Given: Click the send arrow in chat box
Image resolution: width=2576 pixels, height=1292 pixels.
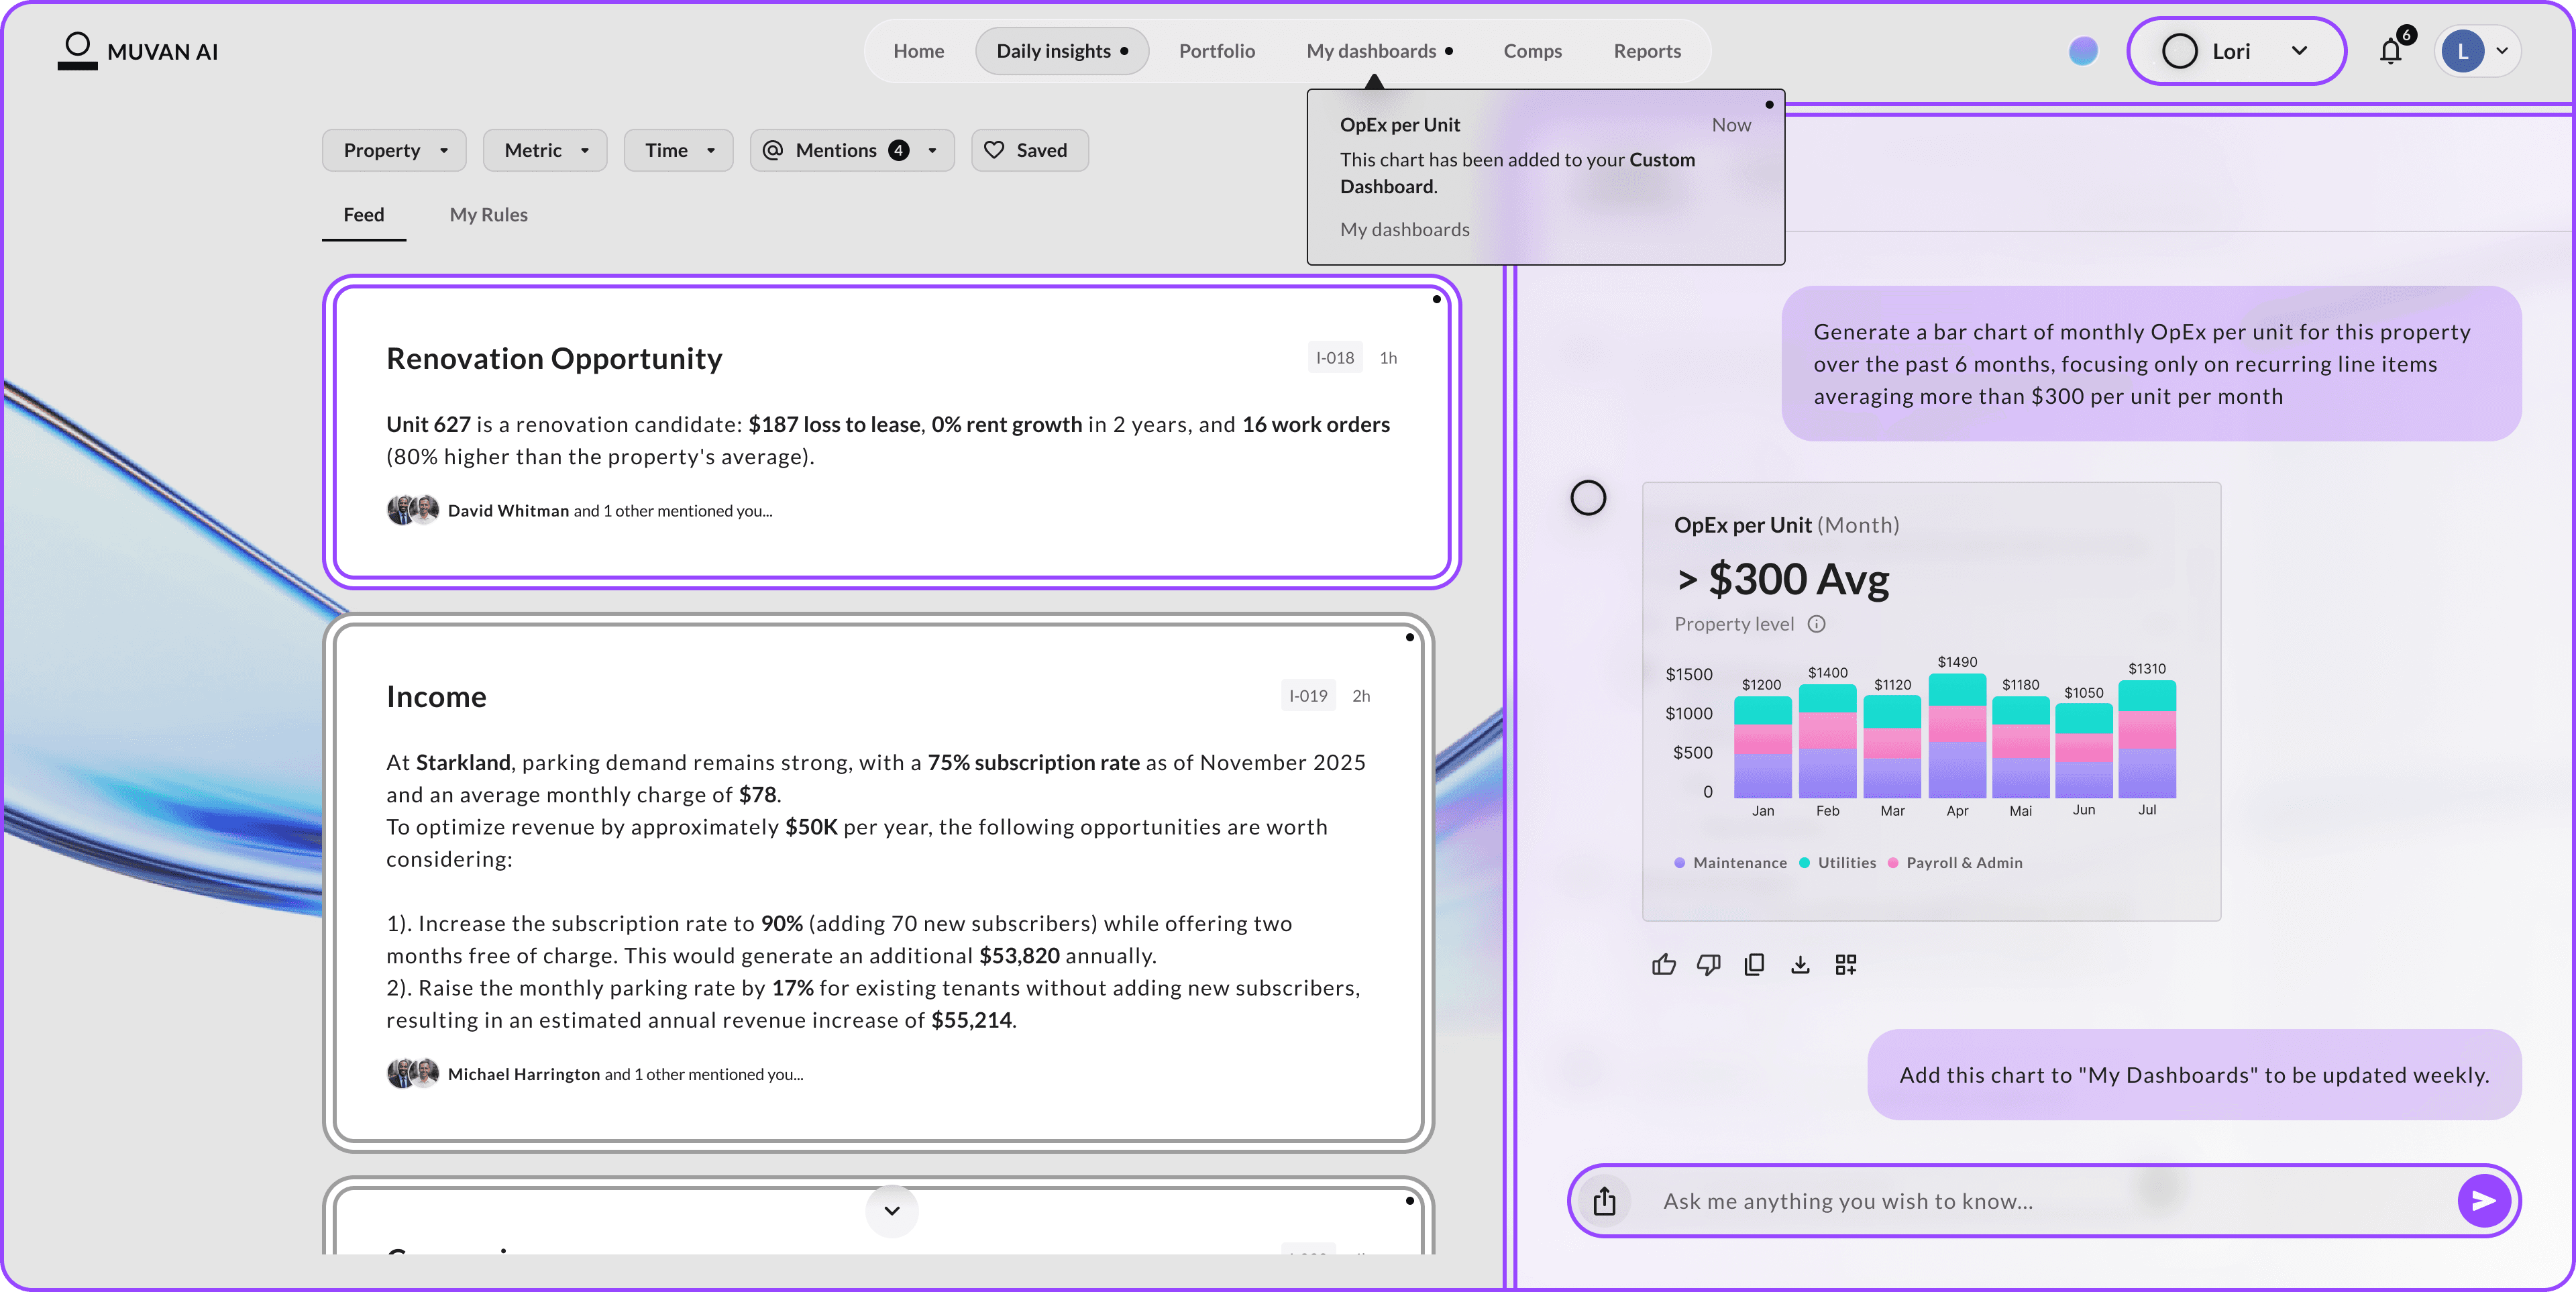Looking at the screenshot, I should click(2484, 1201).
